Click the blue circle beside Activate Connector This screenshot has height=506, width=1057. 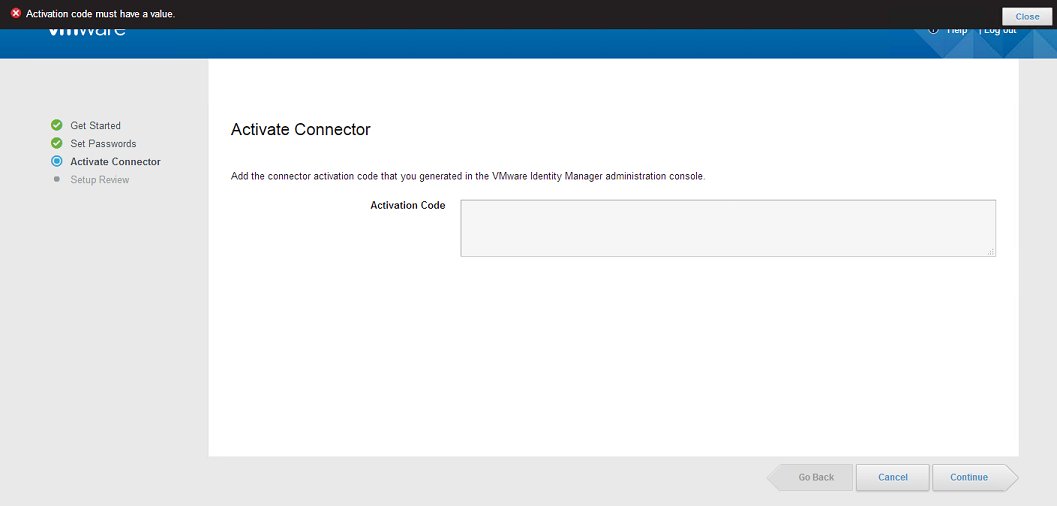tap(57, 161)
